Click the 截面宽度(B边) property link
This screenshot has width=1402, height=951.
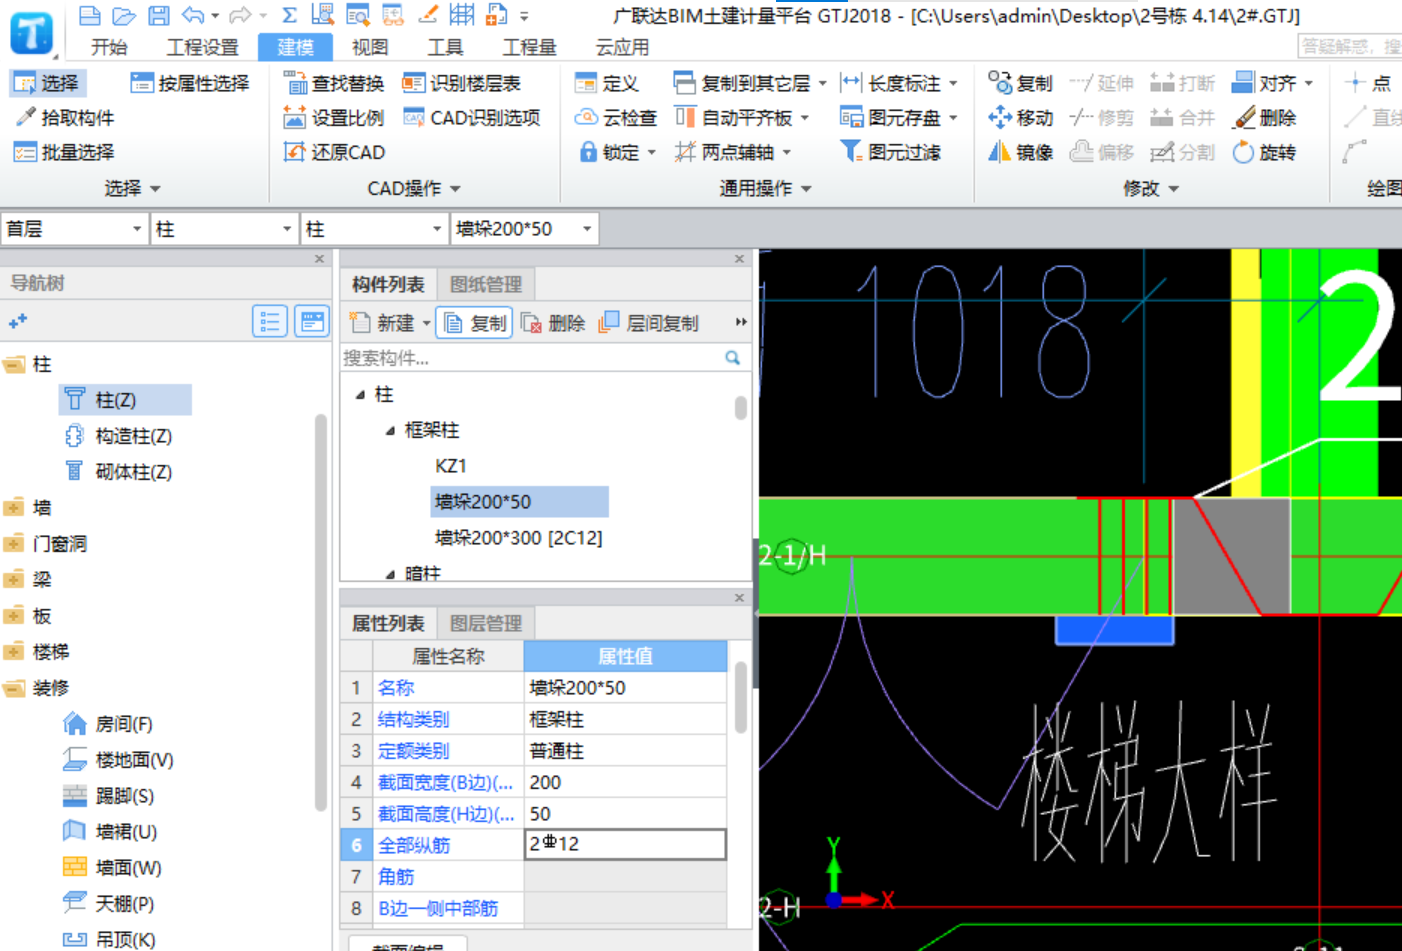(x=445, y=782)
